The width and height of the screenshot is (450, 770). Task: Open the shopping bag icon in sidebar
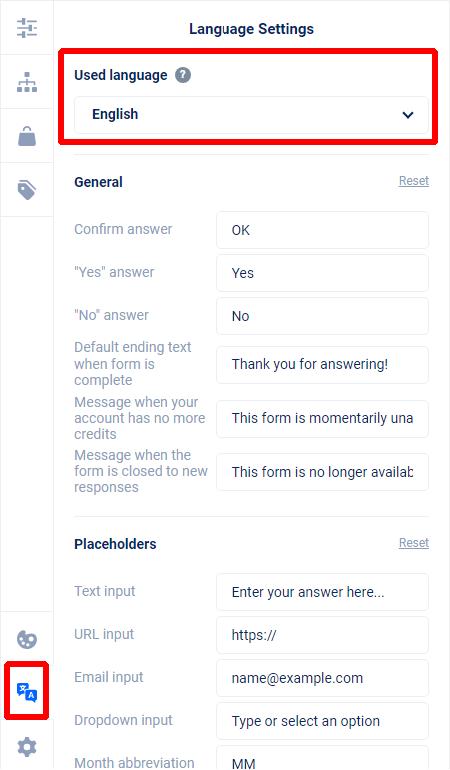click(x=27, y=136)
